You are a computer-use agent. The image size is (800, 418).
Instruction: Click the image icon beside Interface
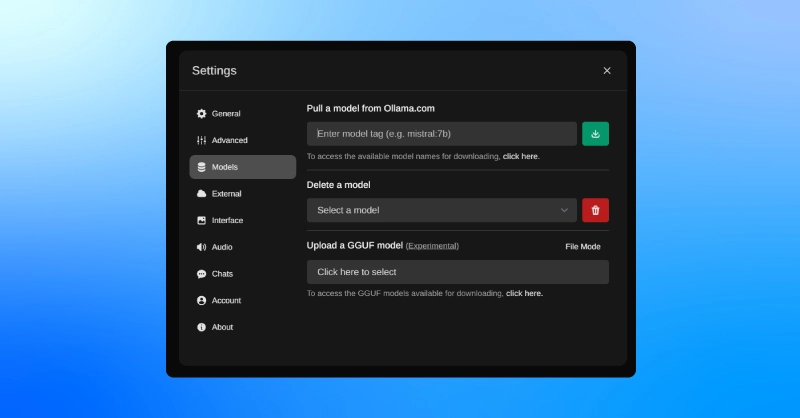[x=202, y=220]
